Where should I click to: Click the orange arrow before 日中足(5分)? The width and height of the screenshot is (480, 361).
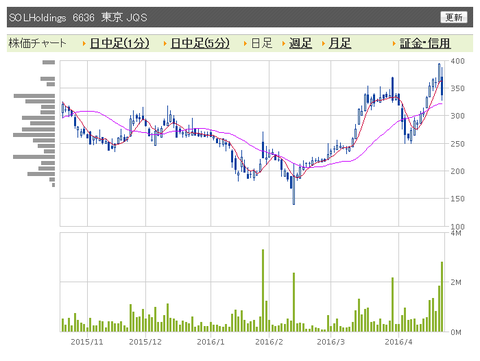(165, 44)
